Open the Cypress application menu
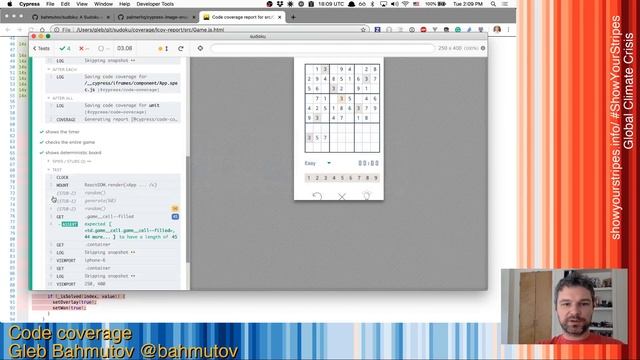This screenshot has width=640, height=360. pos(29,4)
